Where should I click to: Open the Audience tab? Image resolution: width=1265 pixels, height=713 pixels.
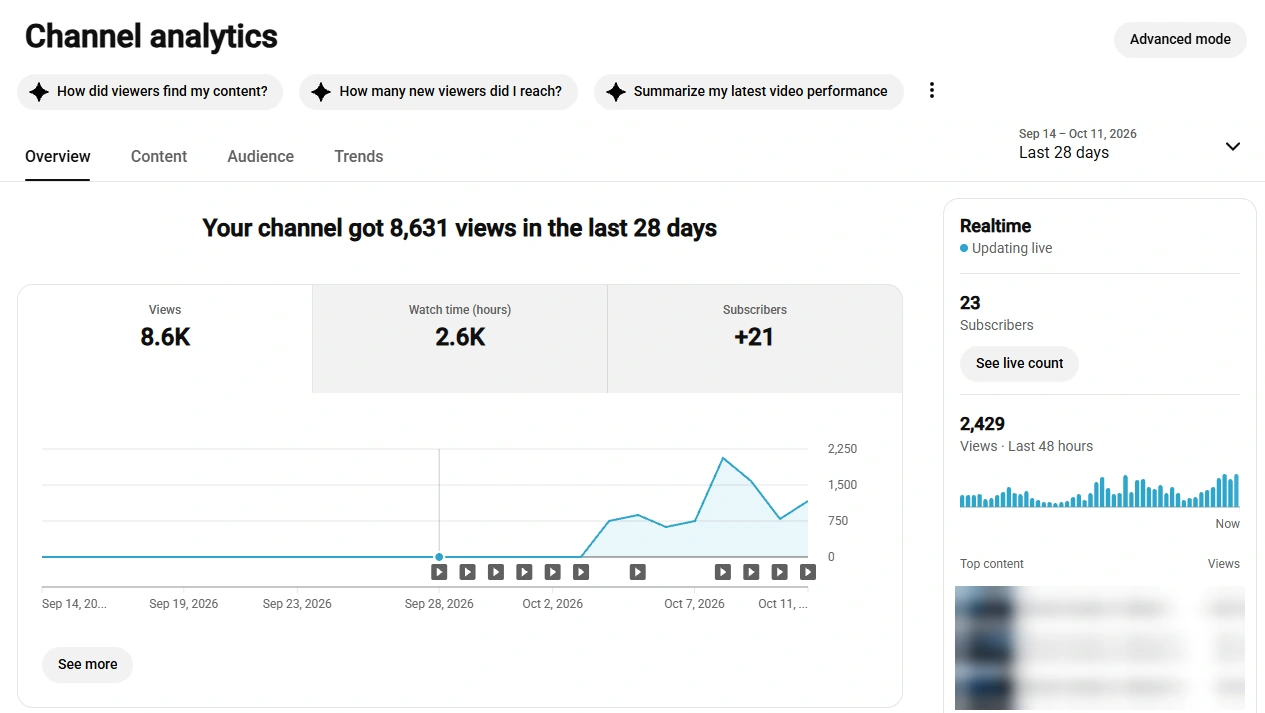coord(260,157)
